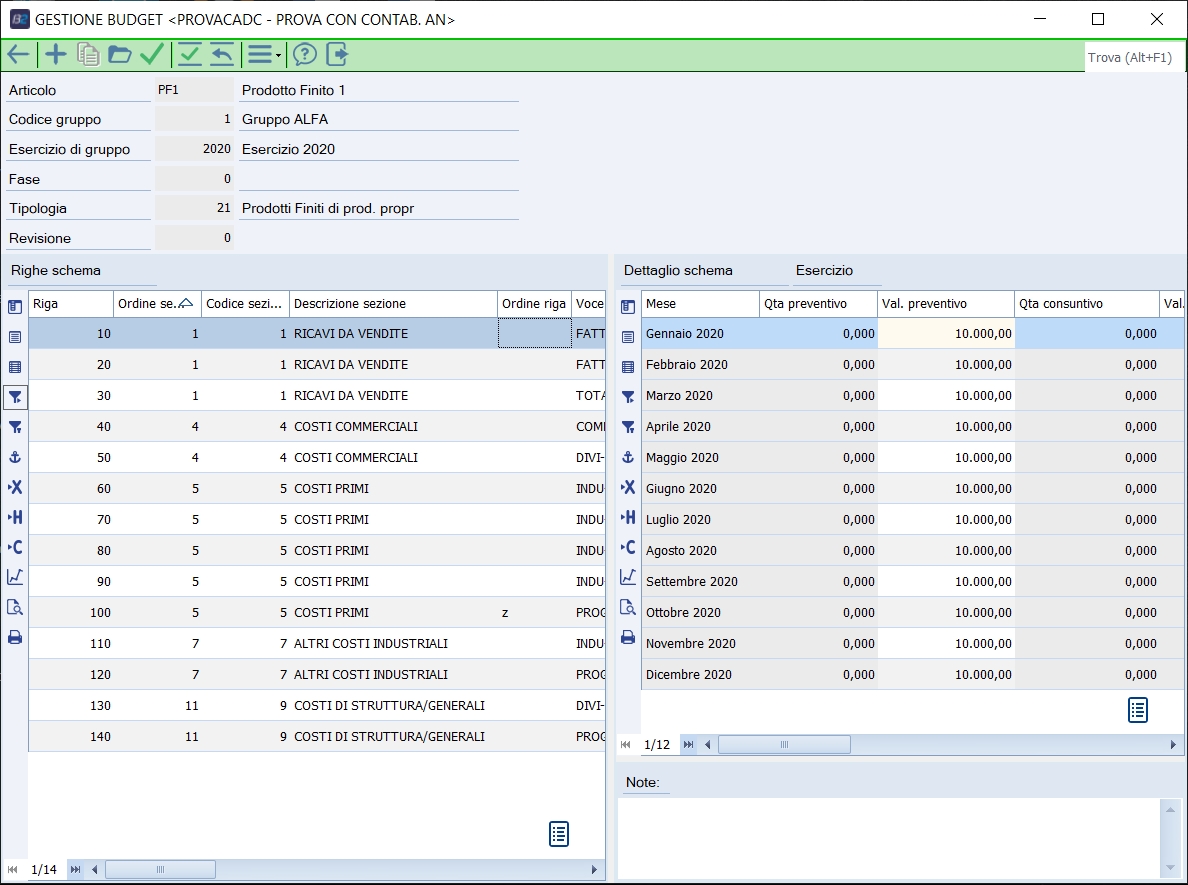Image resolution: width=1188 pixels, height=885 pixels.
Task: Switch to the Esercizio tab
Action: click(824, 271)
